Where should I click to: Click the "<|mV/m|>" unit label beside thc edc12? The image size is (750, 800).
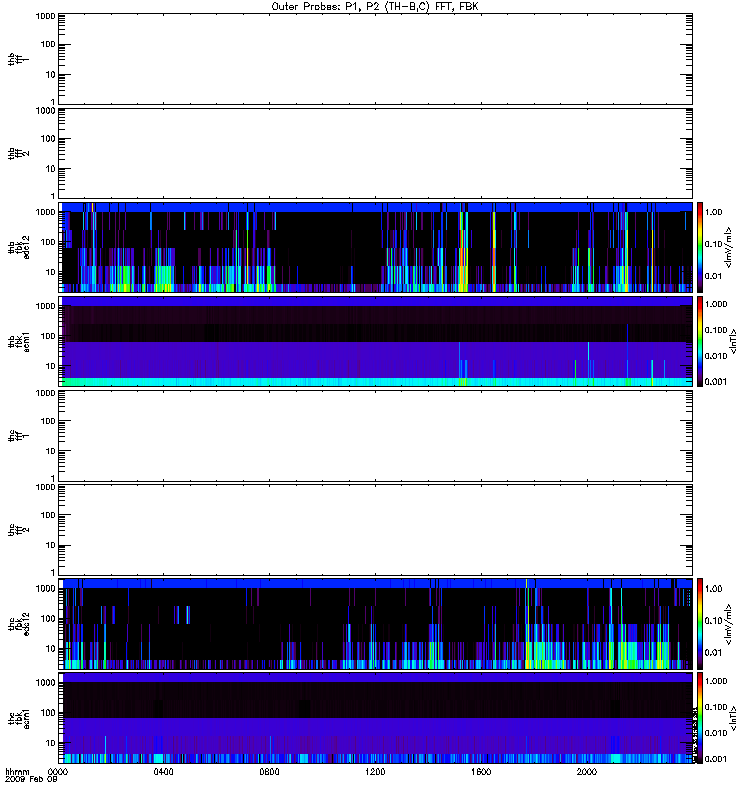coord(729,624)
